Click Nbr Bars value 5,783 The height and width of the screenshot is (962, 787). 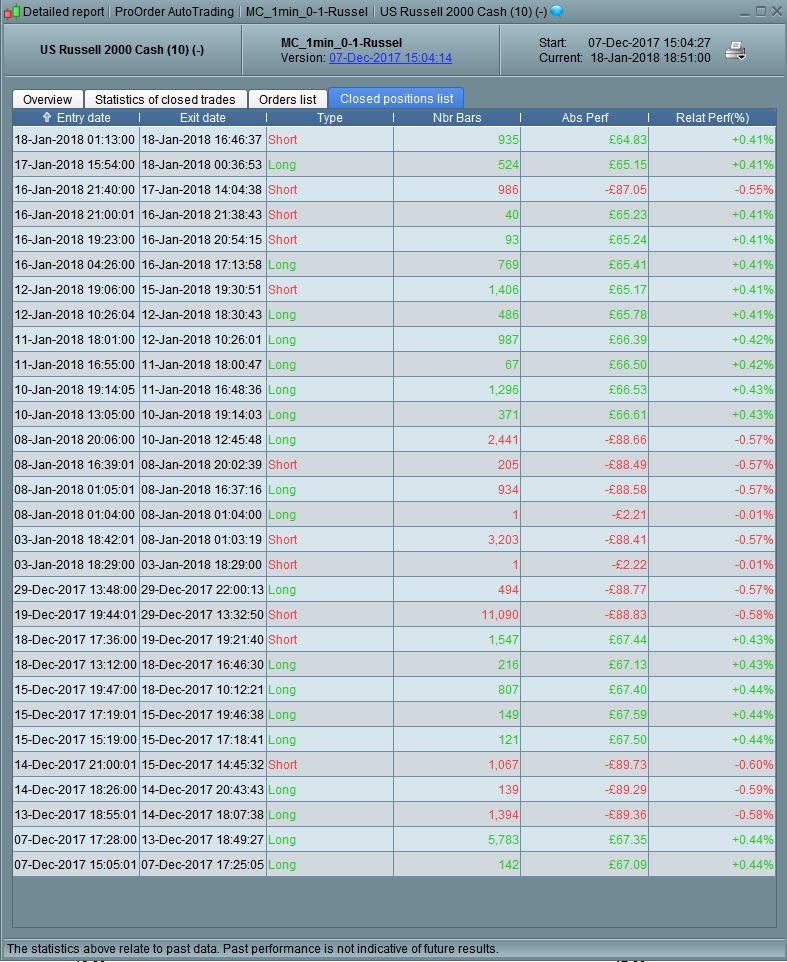[x=503, y=840]
